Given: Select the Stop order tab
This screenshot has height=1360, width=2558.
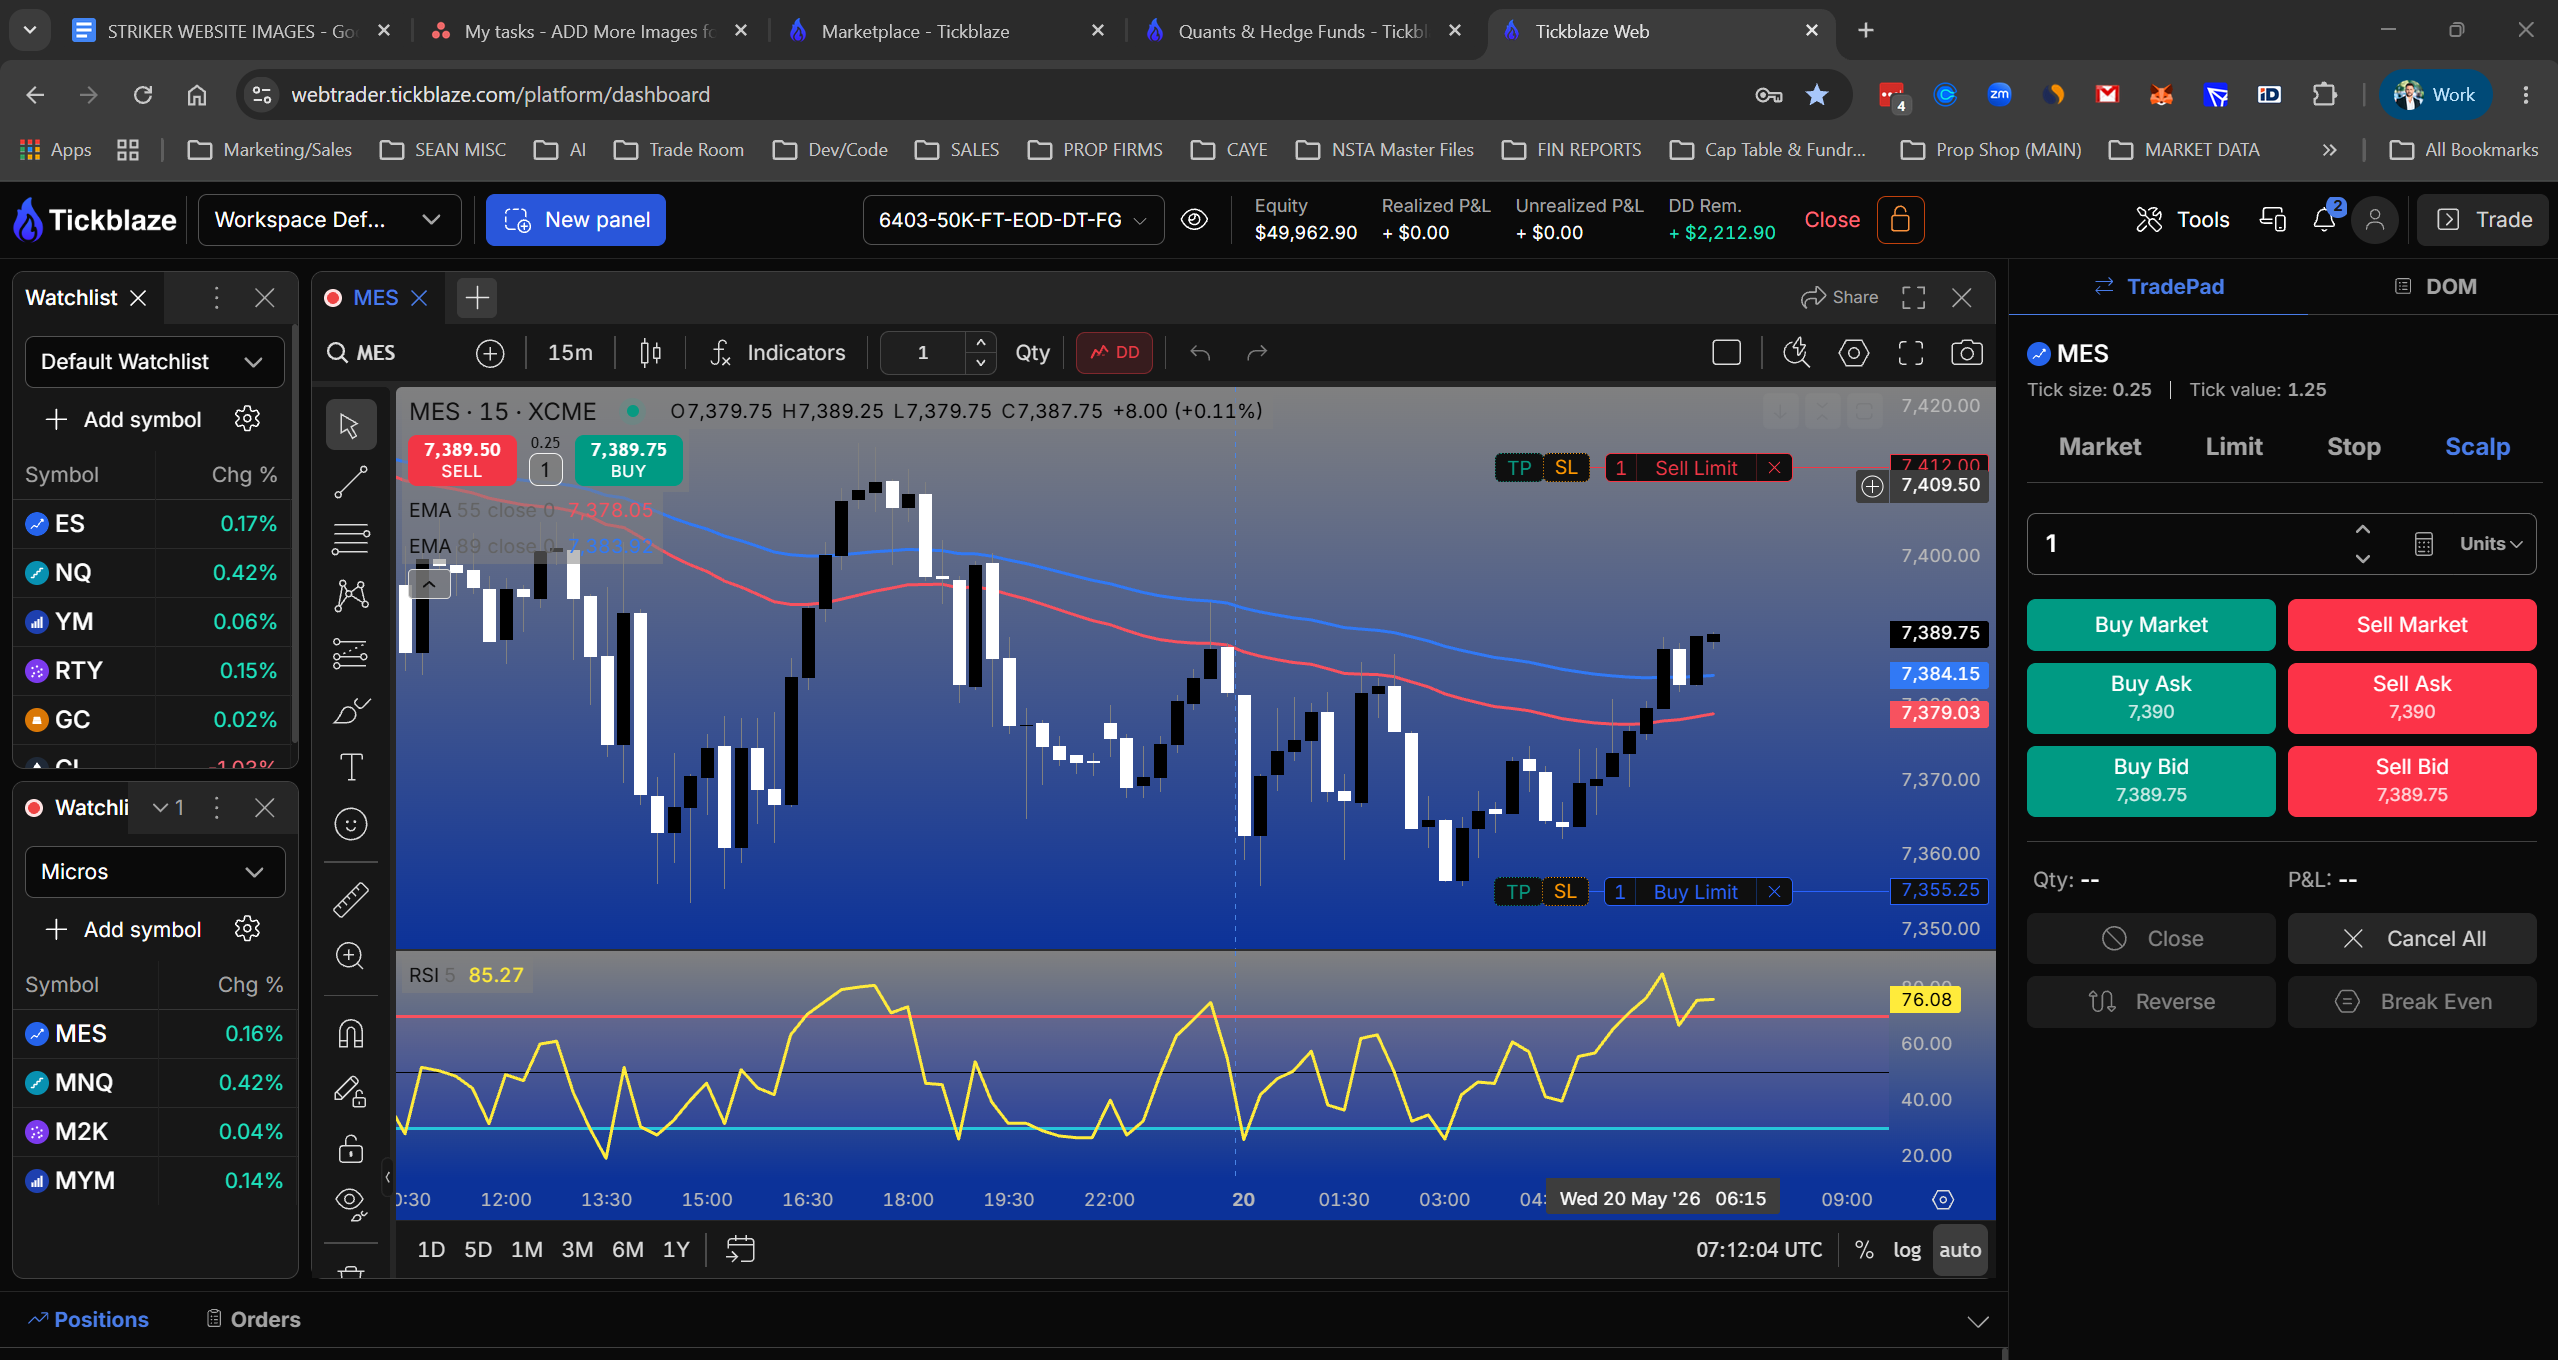Looking at the screenshot, I should point(2353,447).
